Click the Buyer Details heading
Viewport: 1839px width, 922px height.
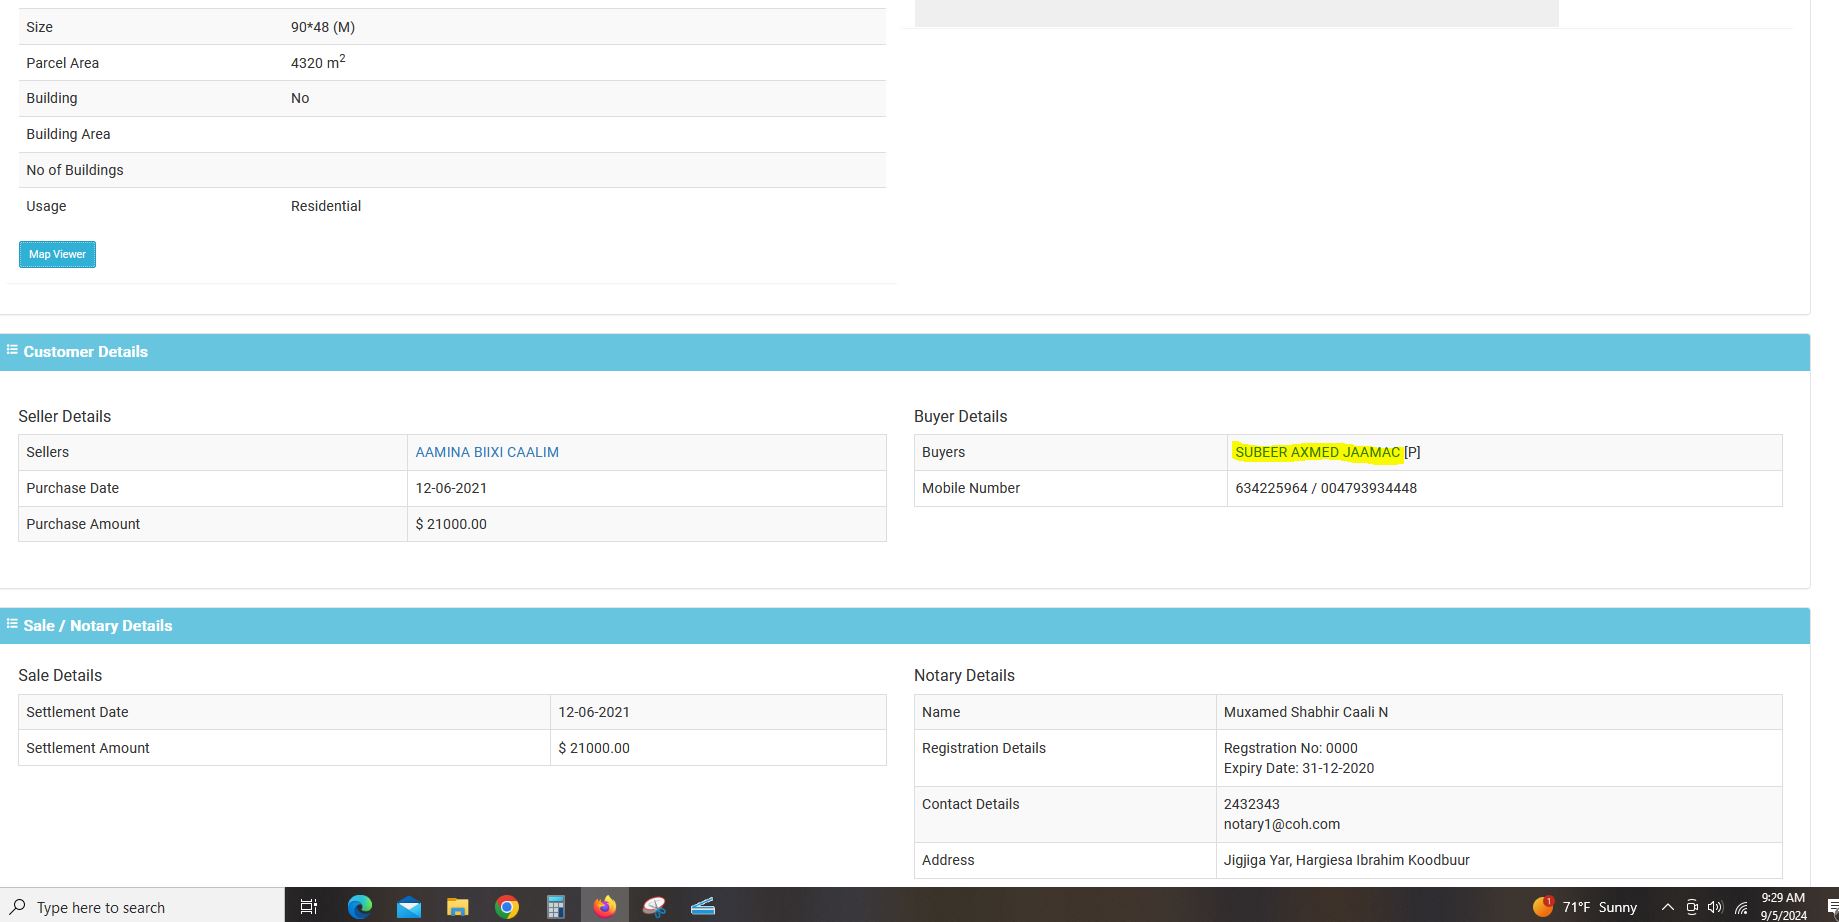960,416
